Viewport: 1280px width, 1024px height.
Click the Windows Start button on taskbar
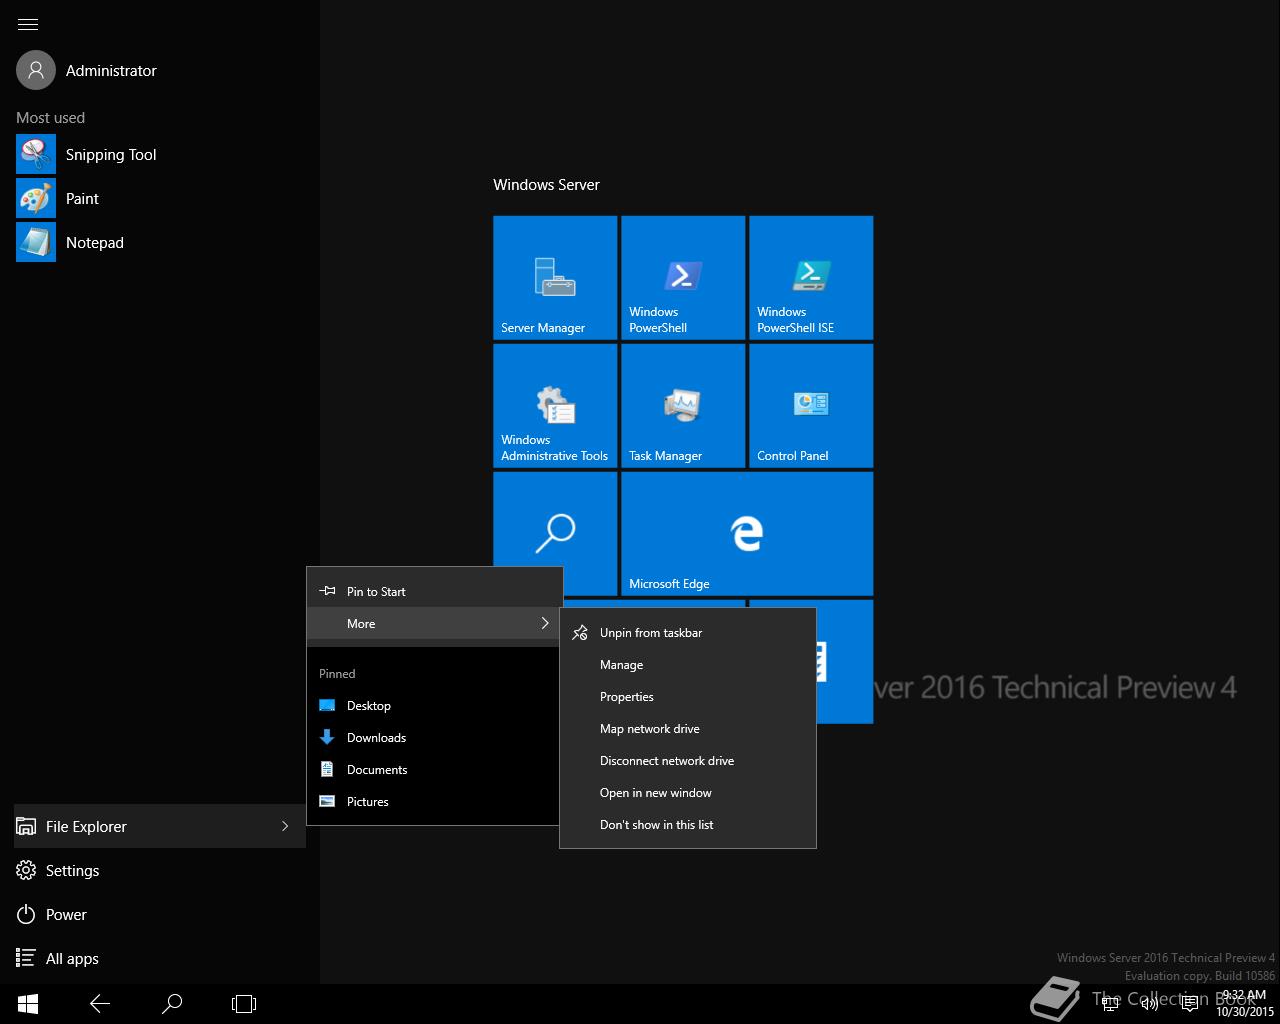pos(28,1004)
